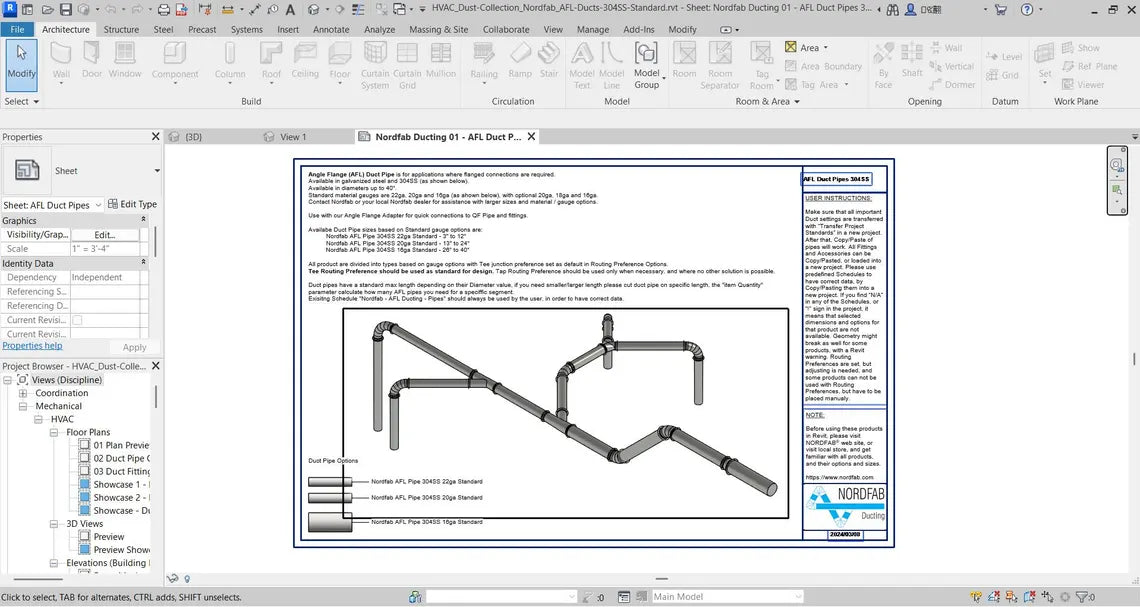Open the Search binoculars icon in title bar
The image size is (1140, 607).
tap(892, 9)
